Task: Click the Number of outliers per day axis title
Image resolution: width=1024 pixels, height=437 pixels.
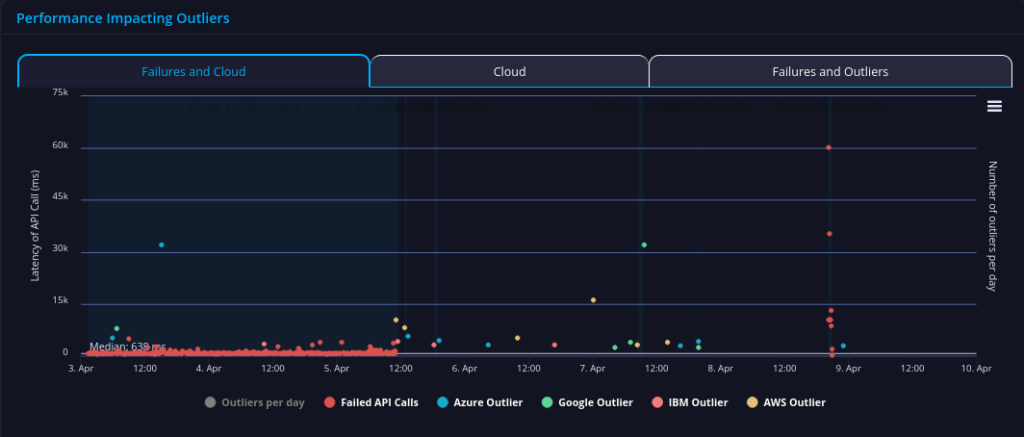Action: point(992,225)
